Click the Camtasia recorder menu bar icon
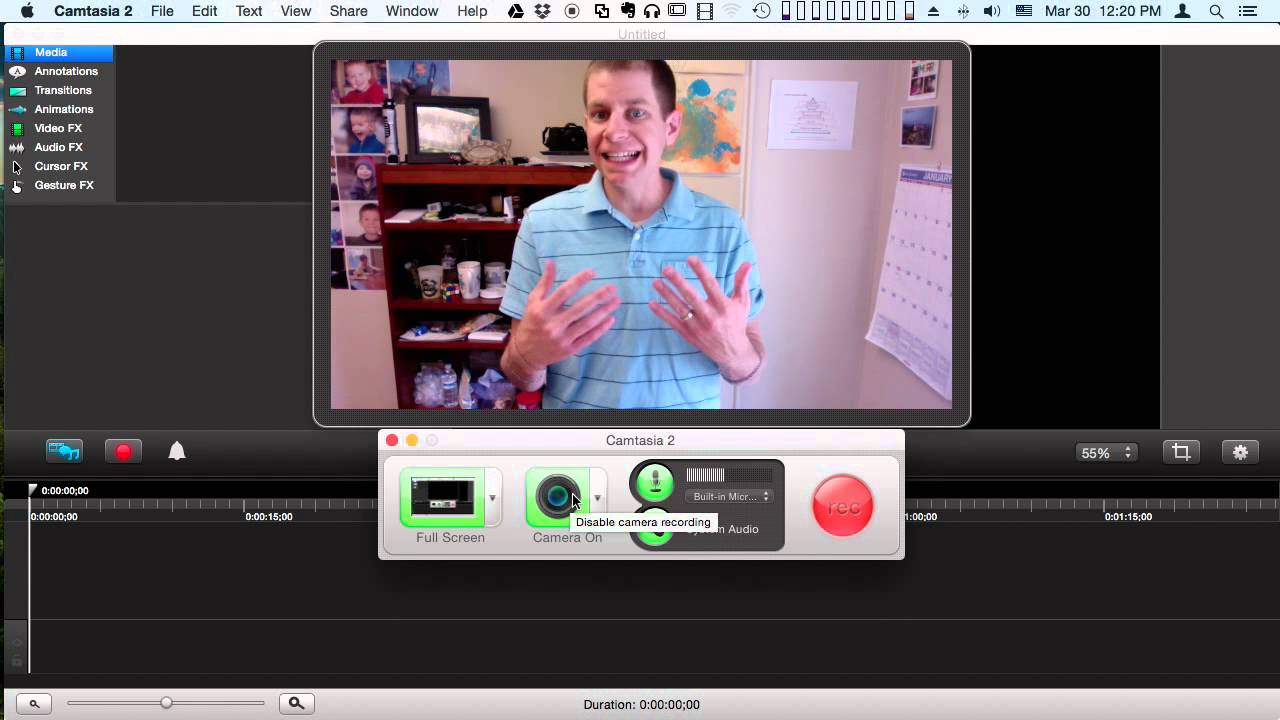 (572, 11)
